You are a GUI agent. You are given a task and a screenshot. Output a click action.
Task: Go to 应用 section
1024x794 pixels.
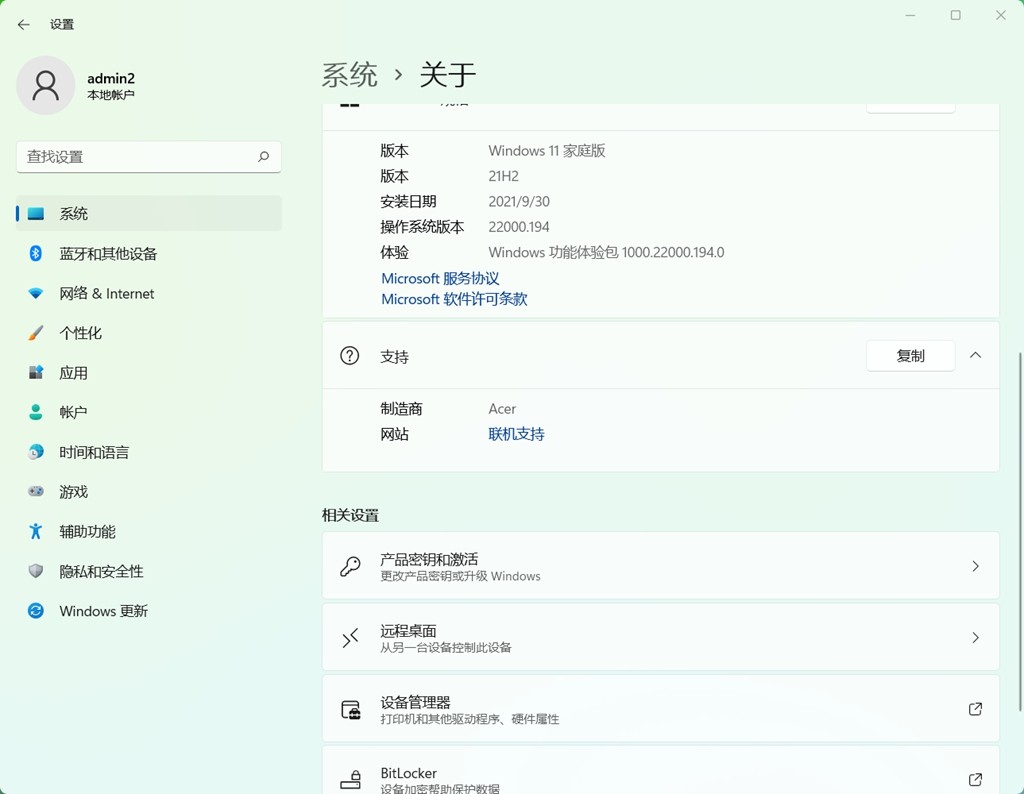(73, 372)
